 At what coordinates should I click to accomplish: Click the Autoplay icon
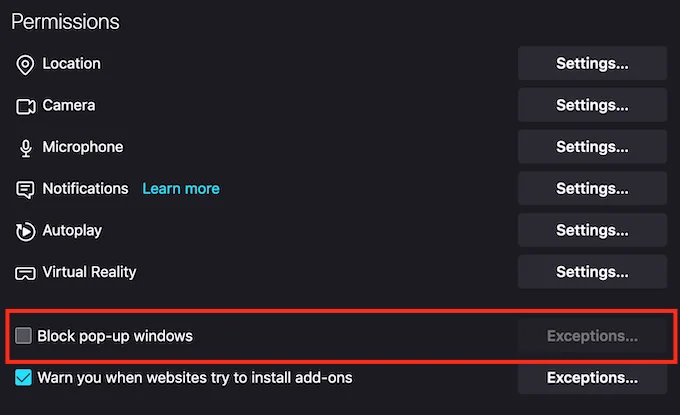pos(25,231)
